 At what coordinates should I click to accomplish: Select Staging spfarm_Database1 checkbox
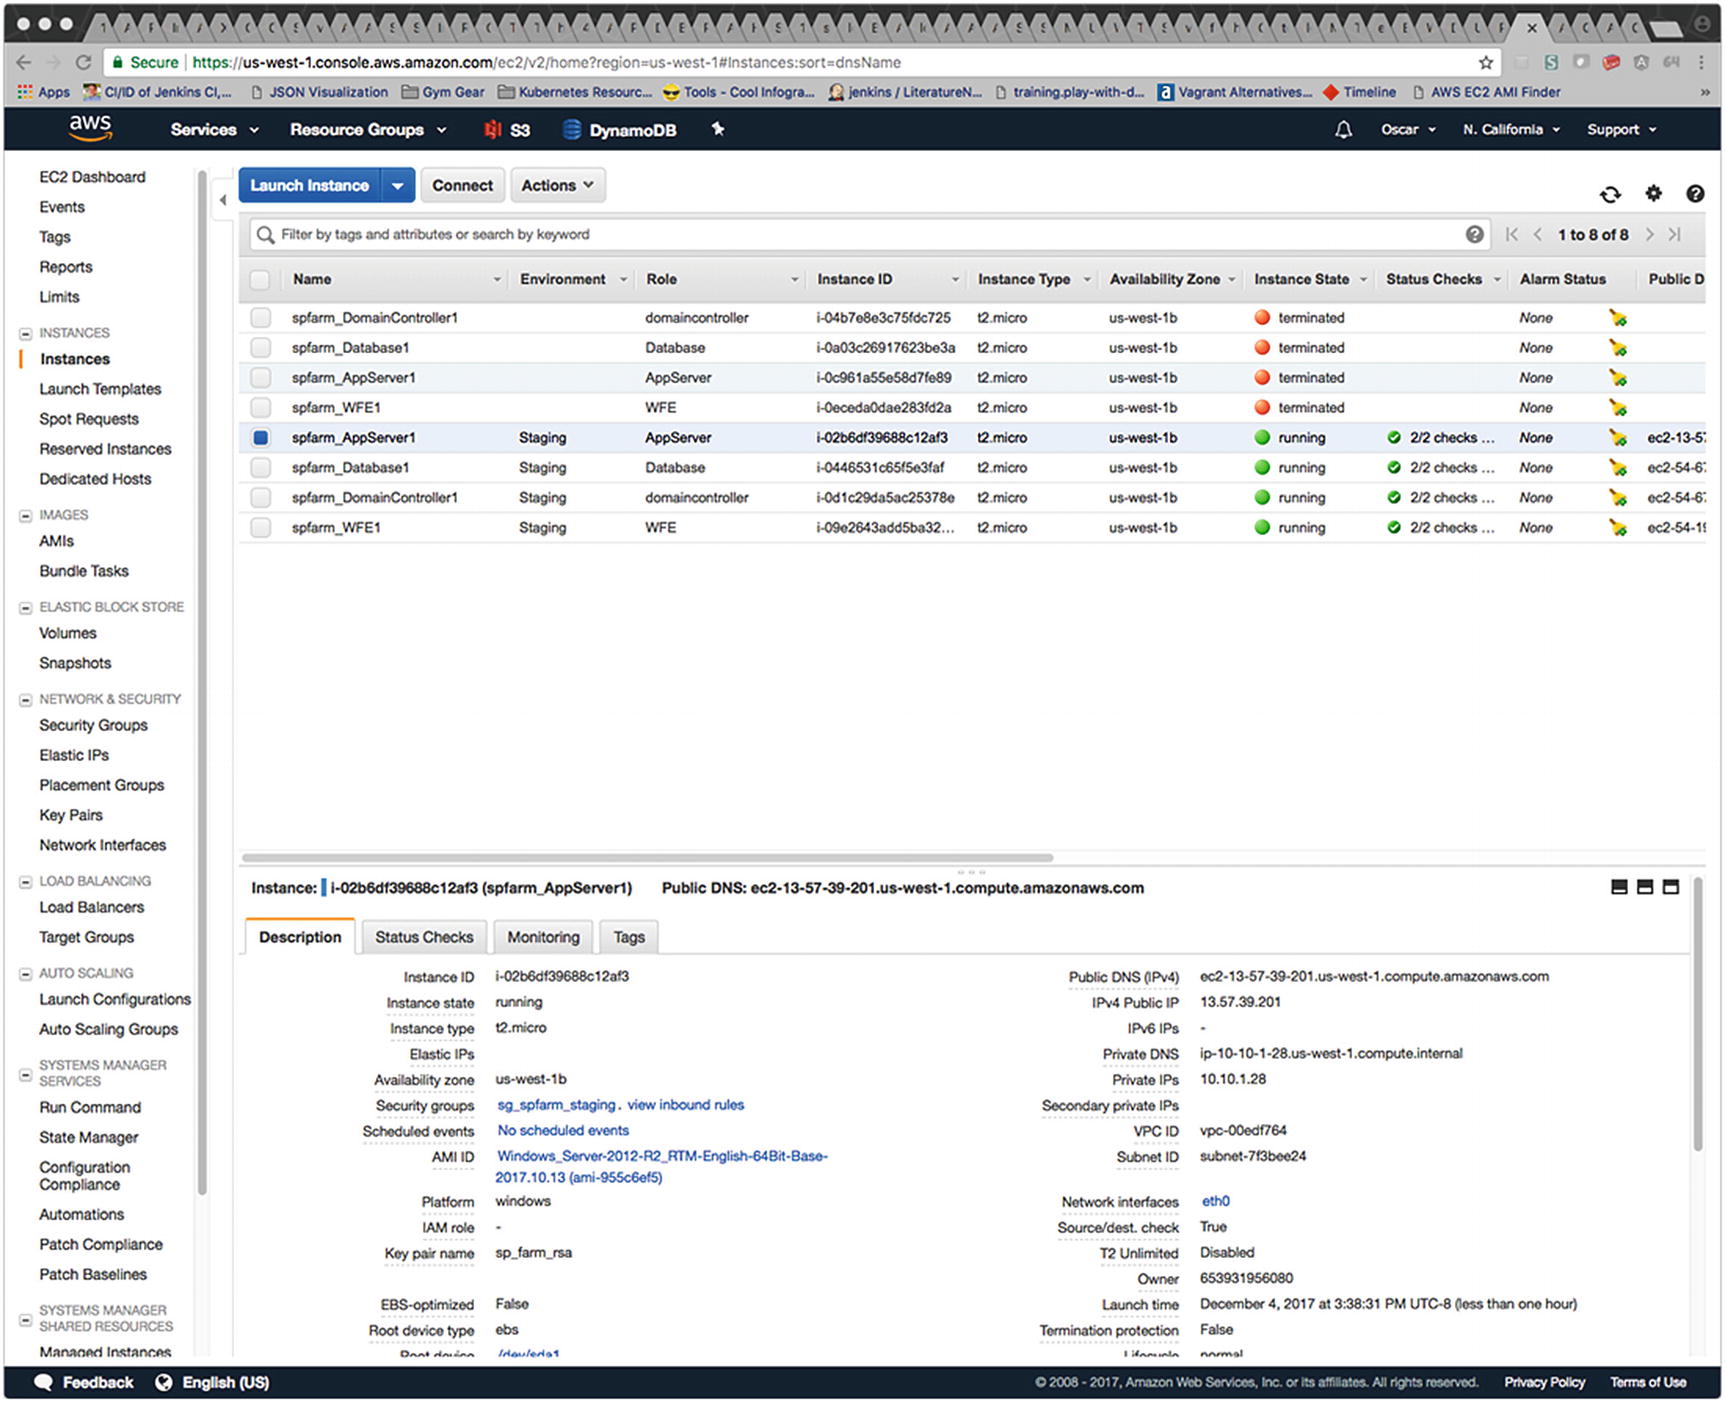click(260, 468)
